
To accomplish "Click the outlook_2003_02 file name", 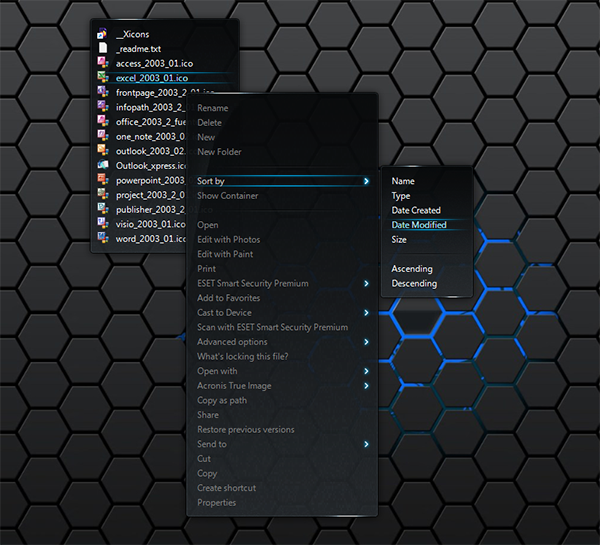I will (x=150, y=151).
